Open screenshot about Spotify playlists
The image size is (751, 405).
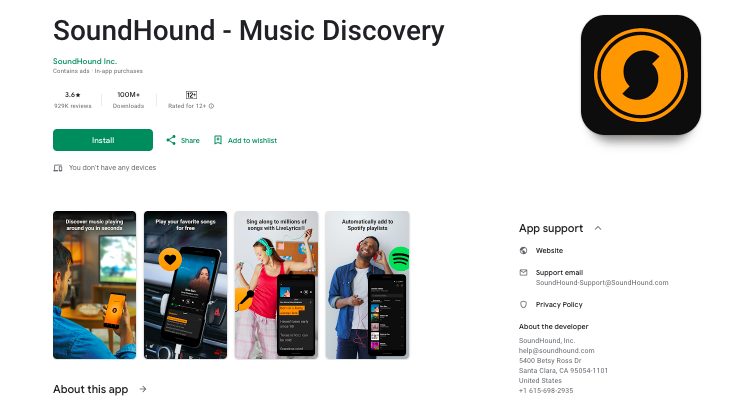[x=367, y=285]
